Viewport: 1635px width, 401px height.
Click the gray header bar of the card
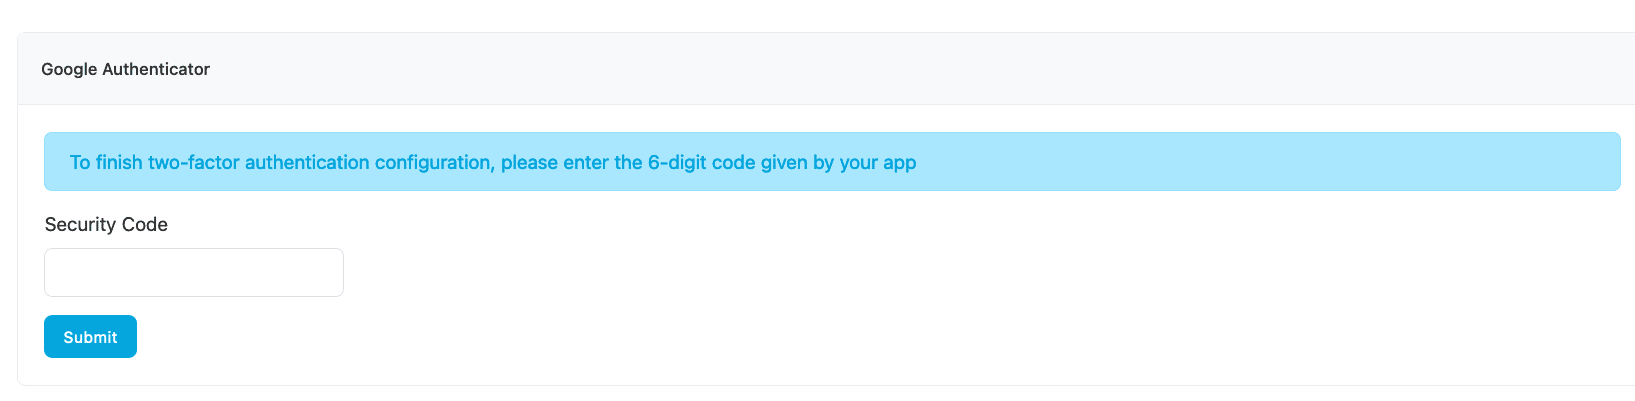coord(826,69)
